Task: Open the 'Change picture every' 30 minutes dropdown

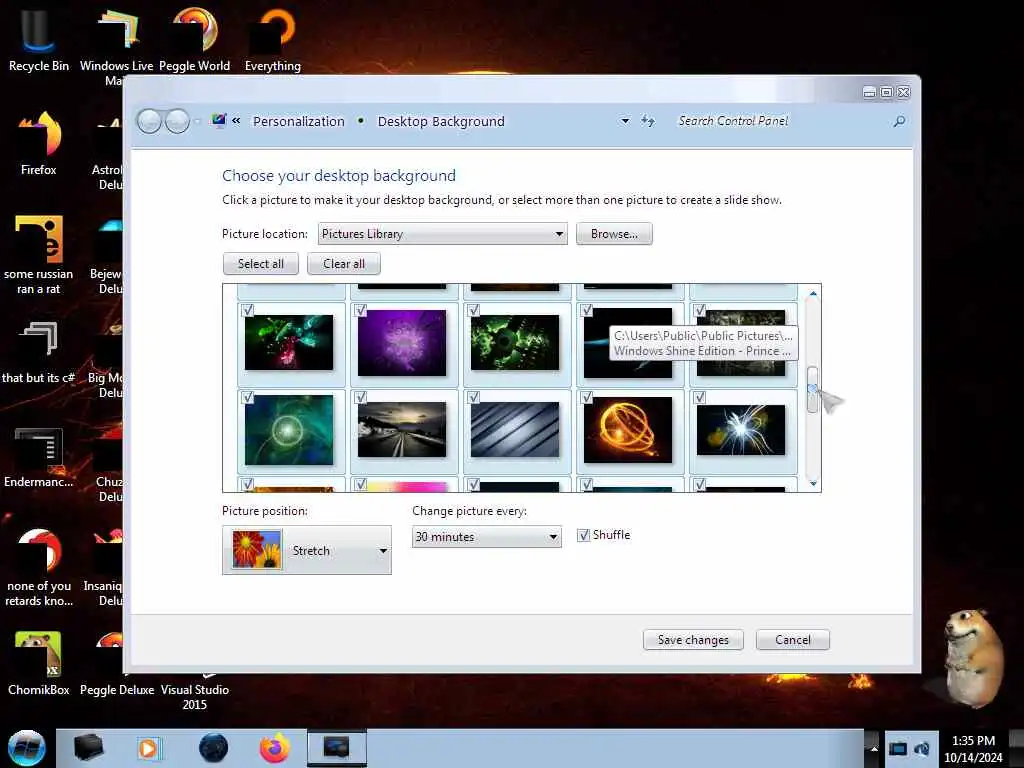Action: tap(487, 537)
